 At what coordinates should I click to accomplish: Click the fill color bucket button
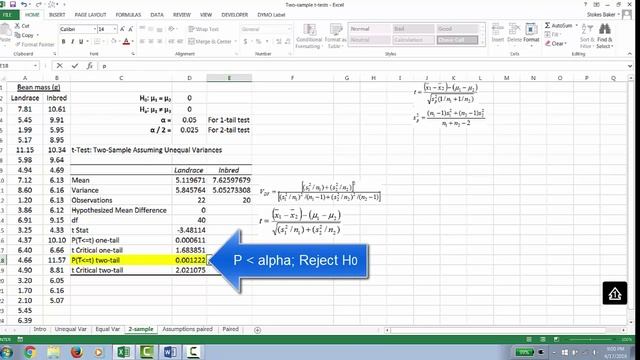tap(113, 41)
